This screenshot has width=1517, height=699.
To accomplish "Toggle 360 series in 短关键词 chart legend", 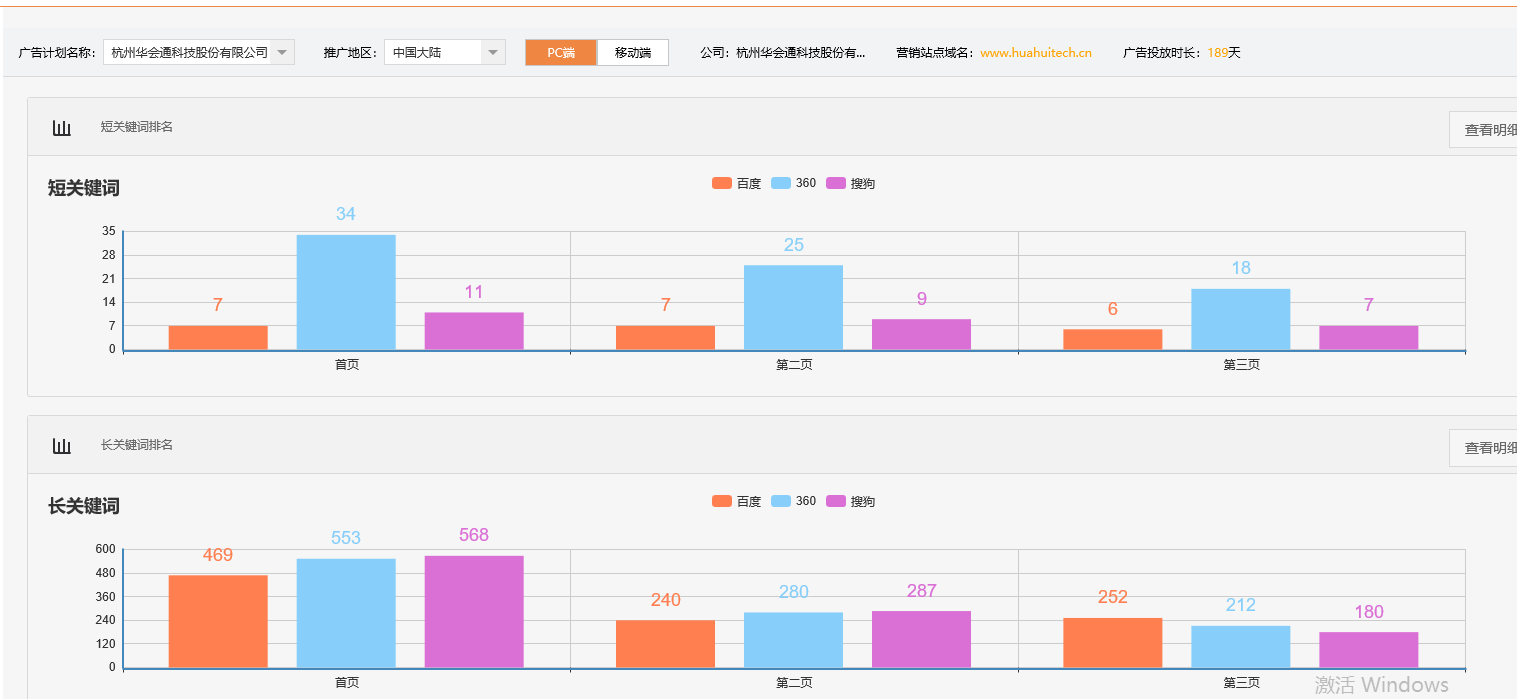I will pos(795,183).
